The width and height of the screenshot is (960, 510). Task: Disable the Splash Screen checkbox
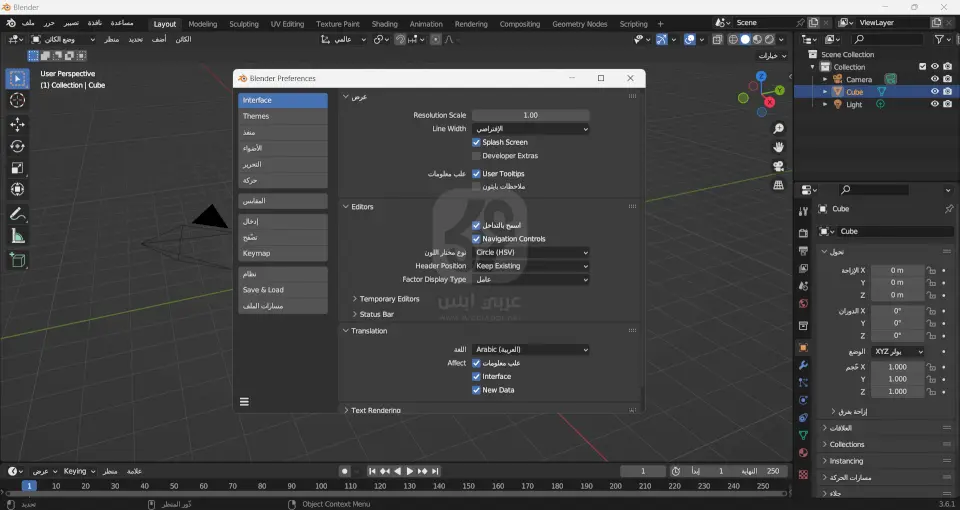(x=476, y=142)
